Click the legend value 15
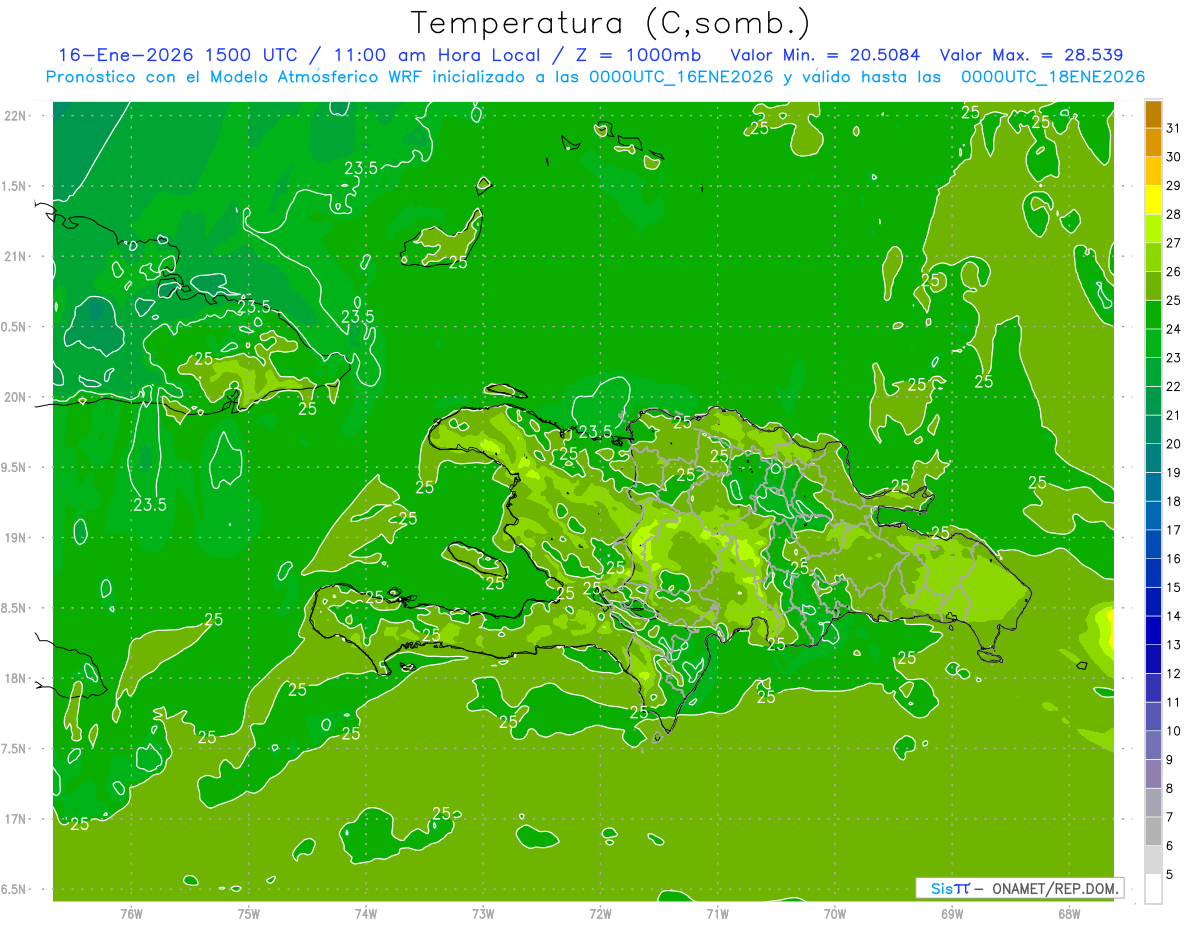This screenshot has height=927, width=1200. point(1174,587)
